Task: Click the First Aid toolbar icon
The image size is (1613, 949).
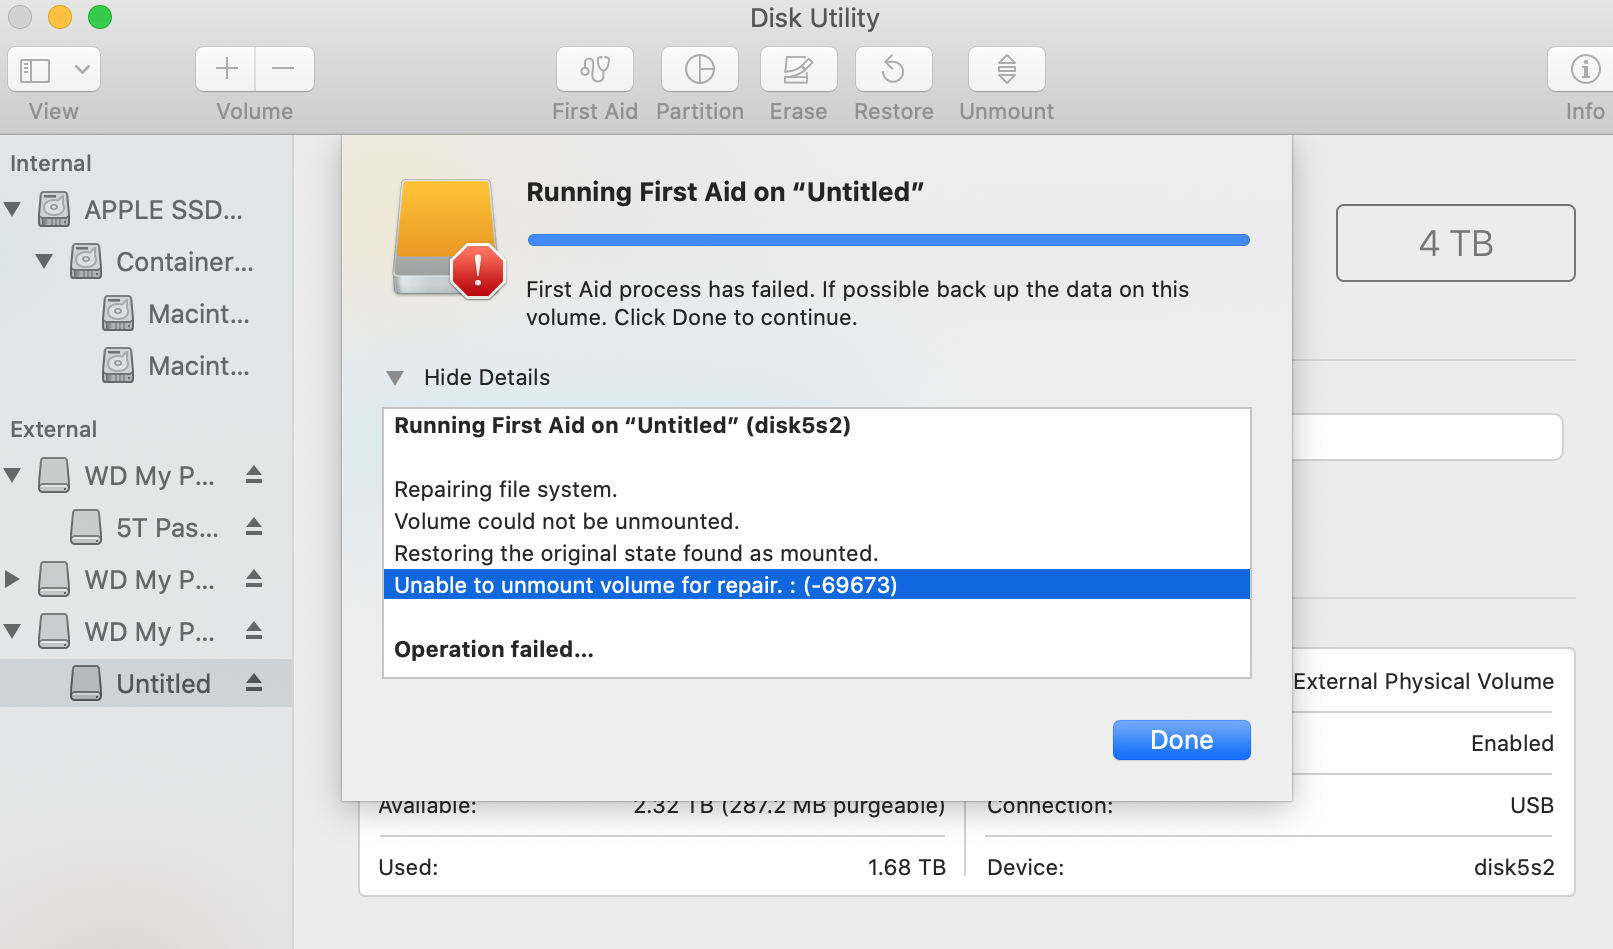Action: 595,70
